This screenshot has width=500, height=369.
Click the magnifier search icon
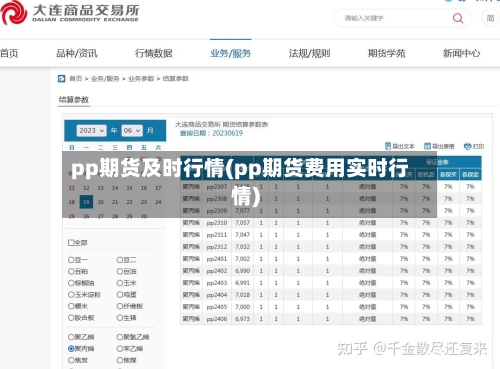coord(458,18)
